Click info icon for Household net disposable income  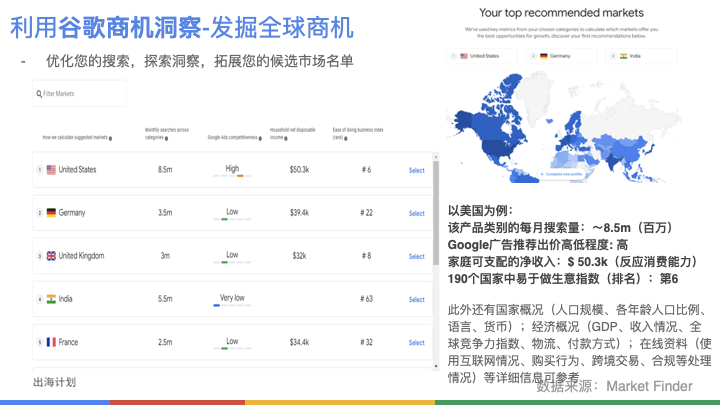(286, 138)
